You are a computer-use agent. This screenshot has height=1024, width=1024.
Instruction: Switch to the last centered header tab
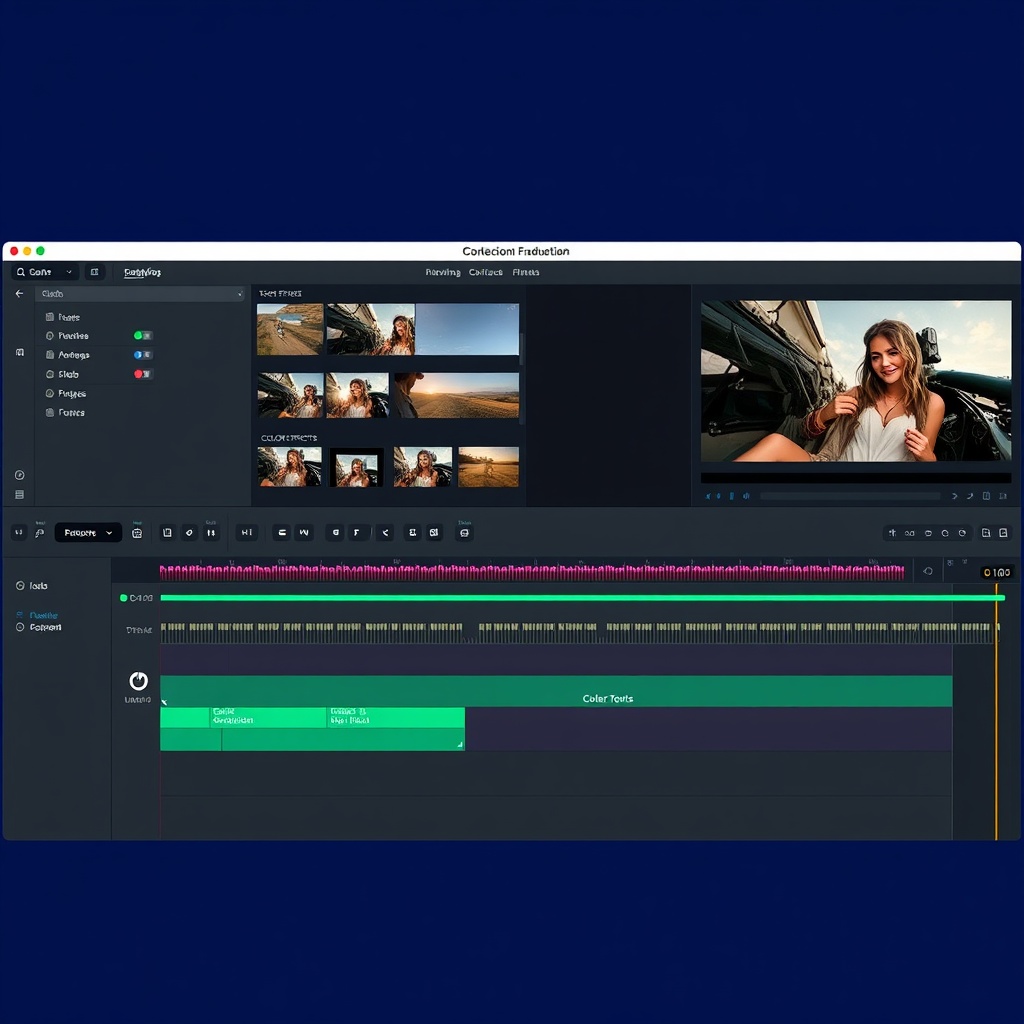click(526, 272)
